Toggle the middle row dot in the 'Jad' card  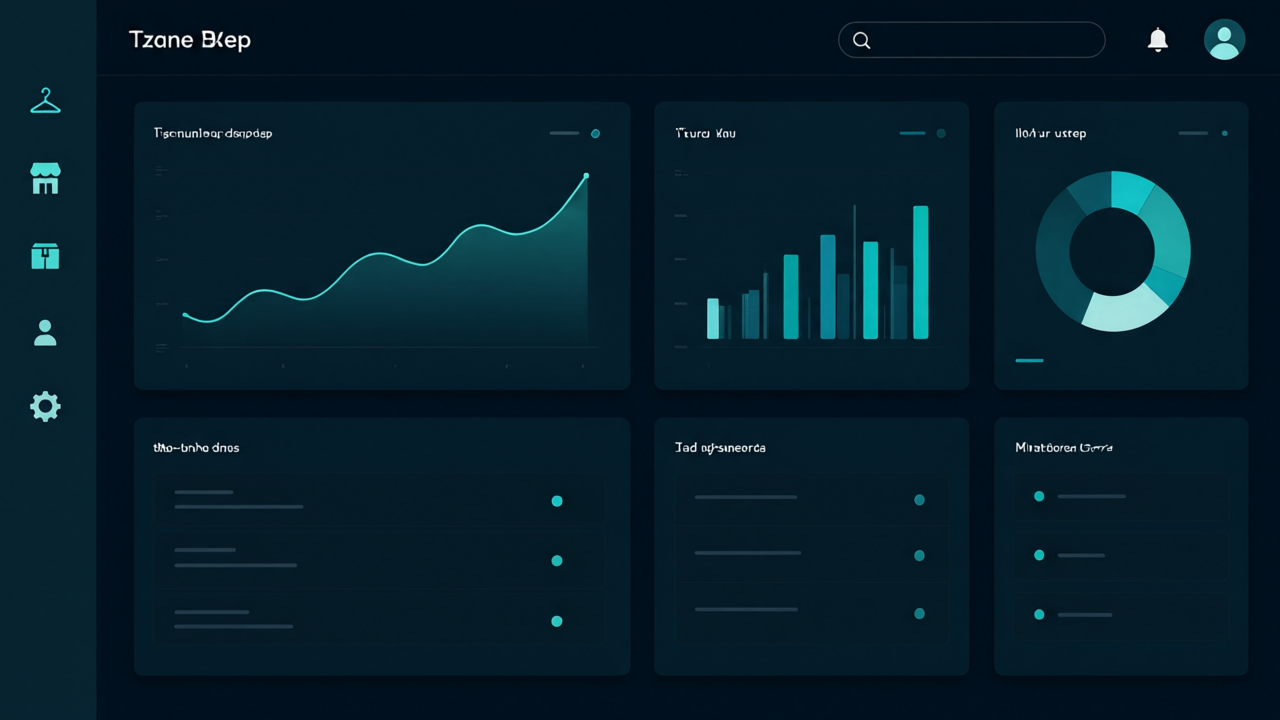pyautogui.click(x=919, y=556)
